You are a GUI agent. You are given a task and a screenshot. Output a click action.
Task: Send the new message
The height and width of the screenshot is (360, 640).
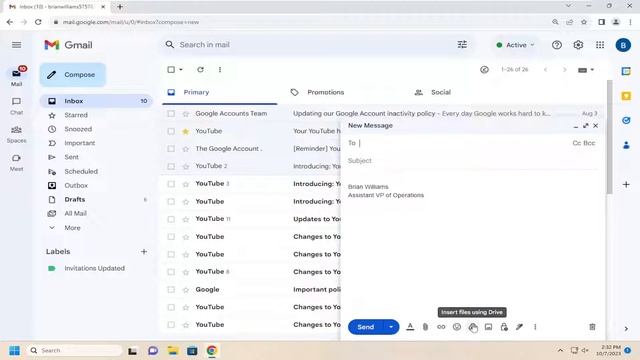tap(366, 327)
